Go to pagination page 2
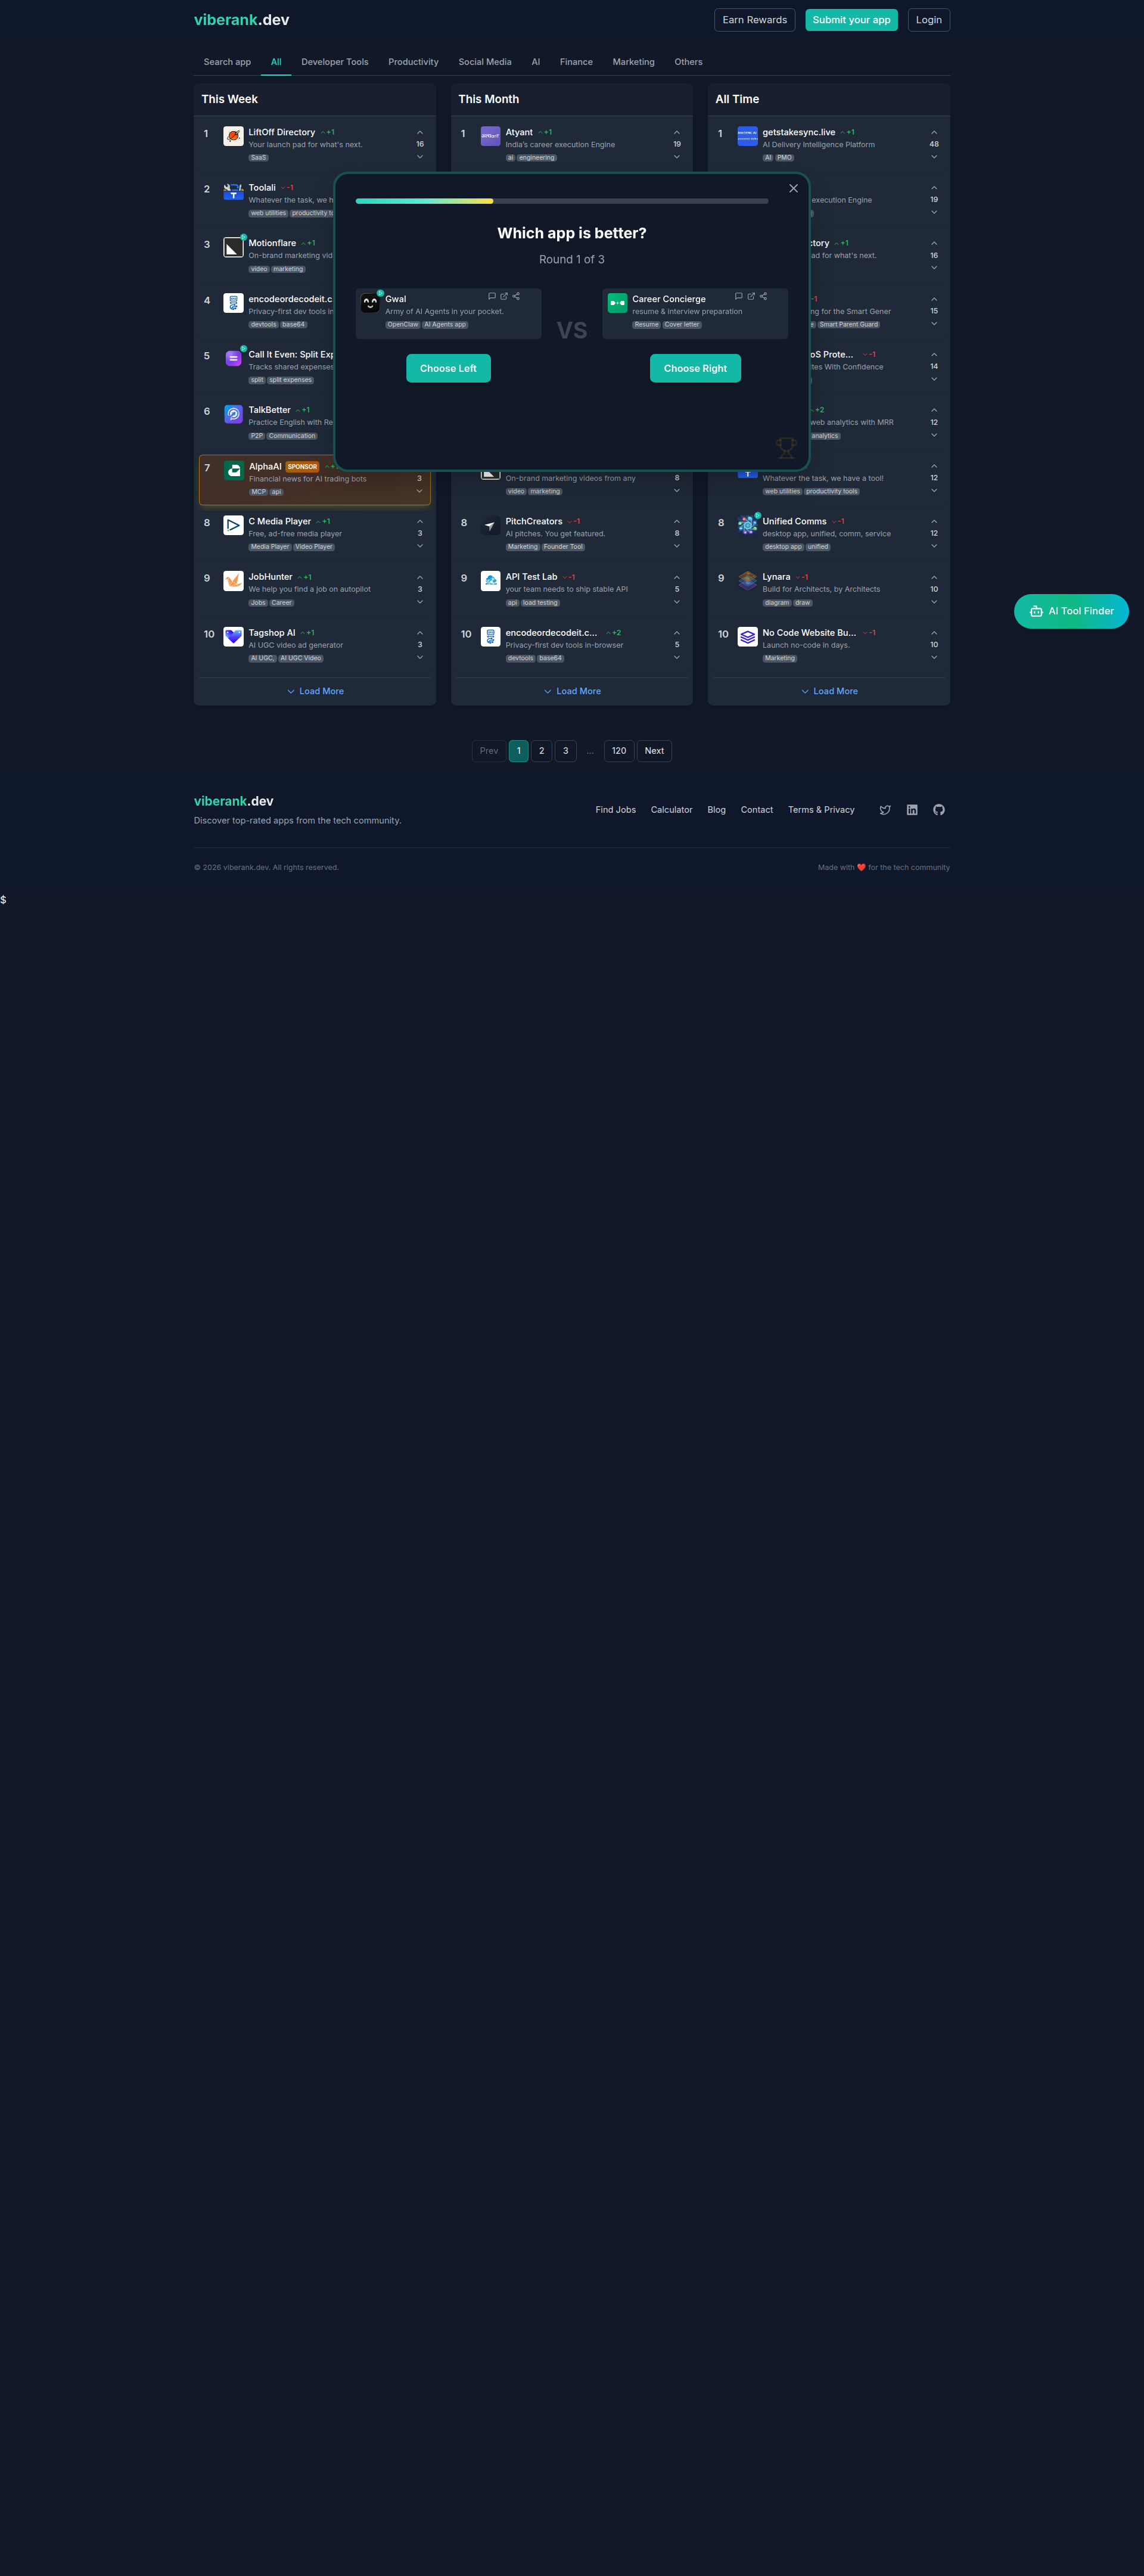 pyautogui.click(x=542, y=751)
